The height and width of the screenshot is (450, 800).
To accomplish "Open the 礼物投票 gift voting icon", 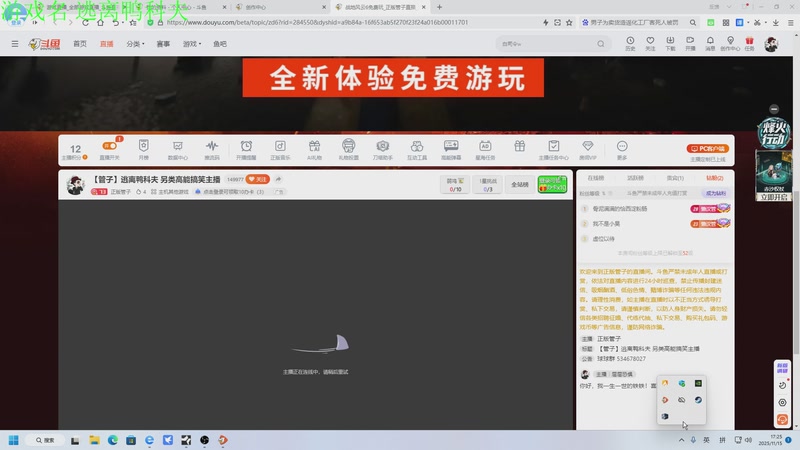I will 348,150.
